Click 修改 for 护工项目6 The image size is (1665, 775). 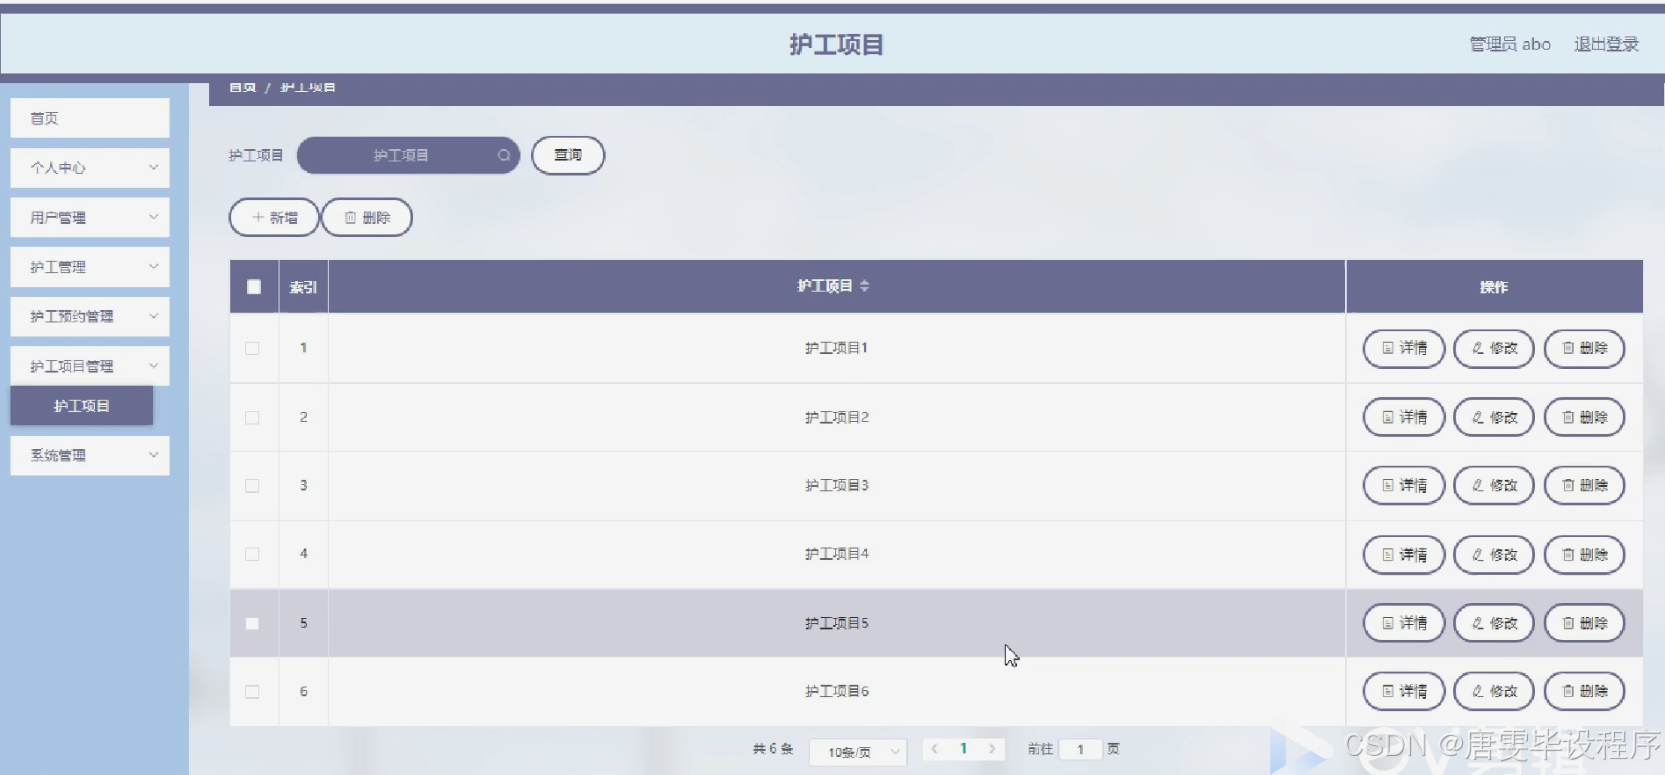point(1494,691)
